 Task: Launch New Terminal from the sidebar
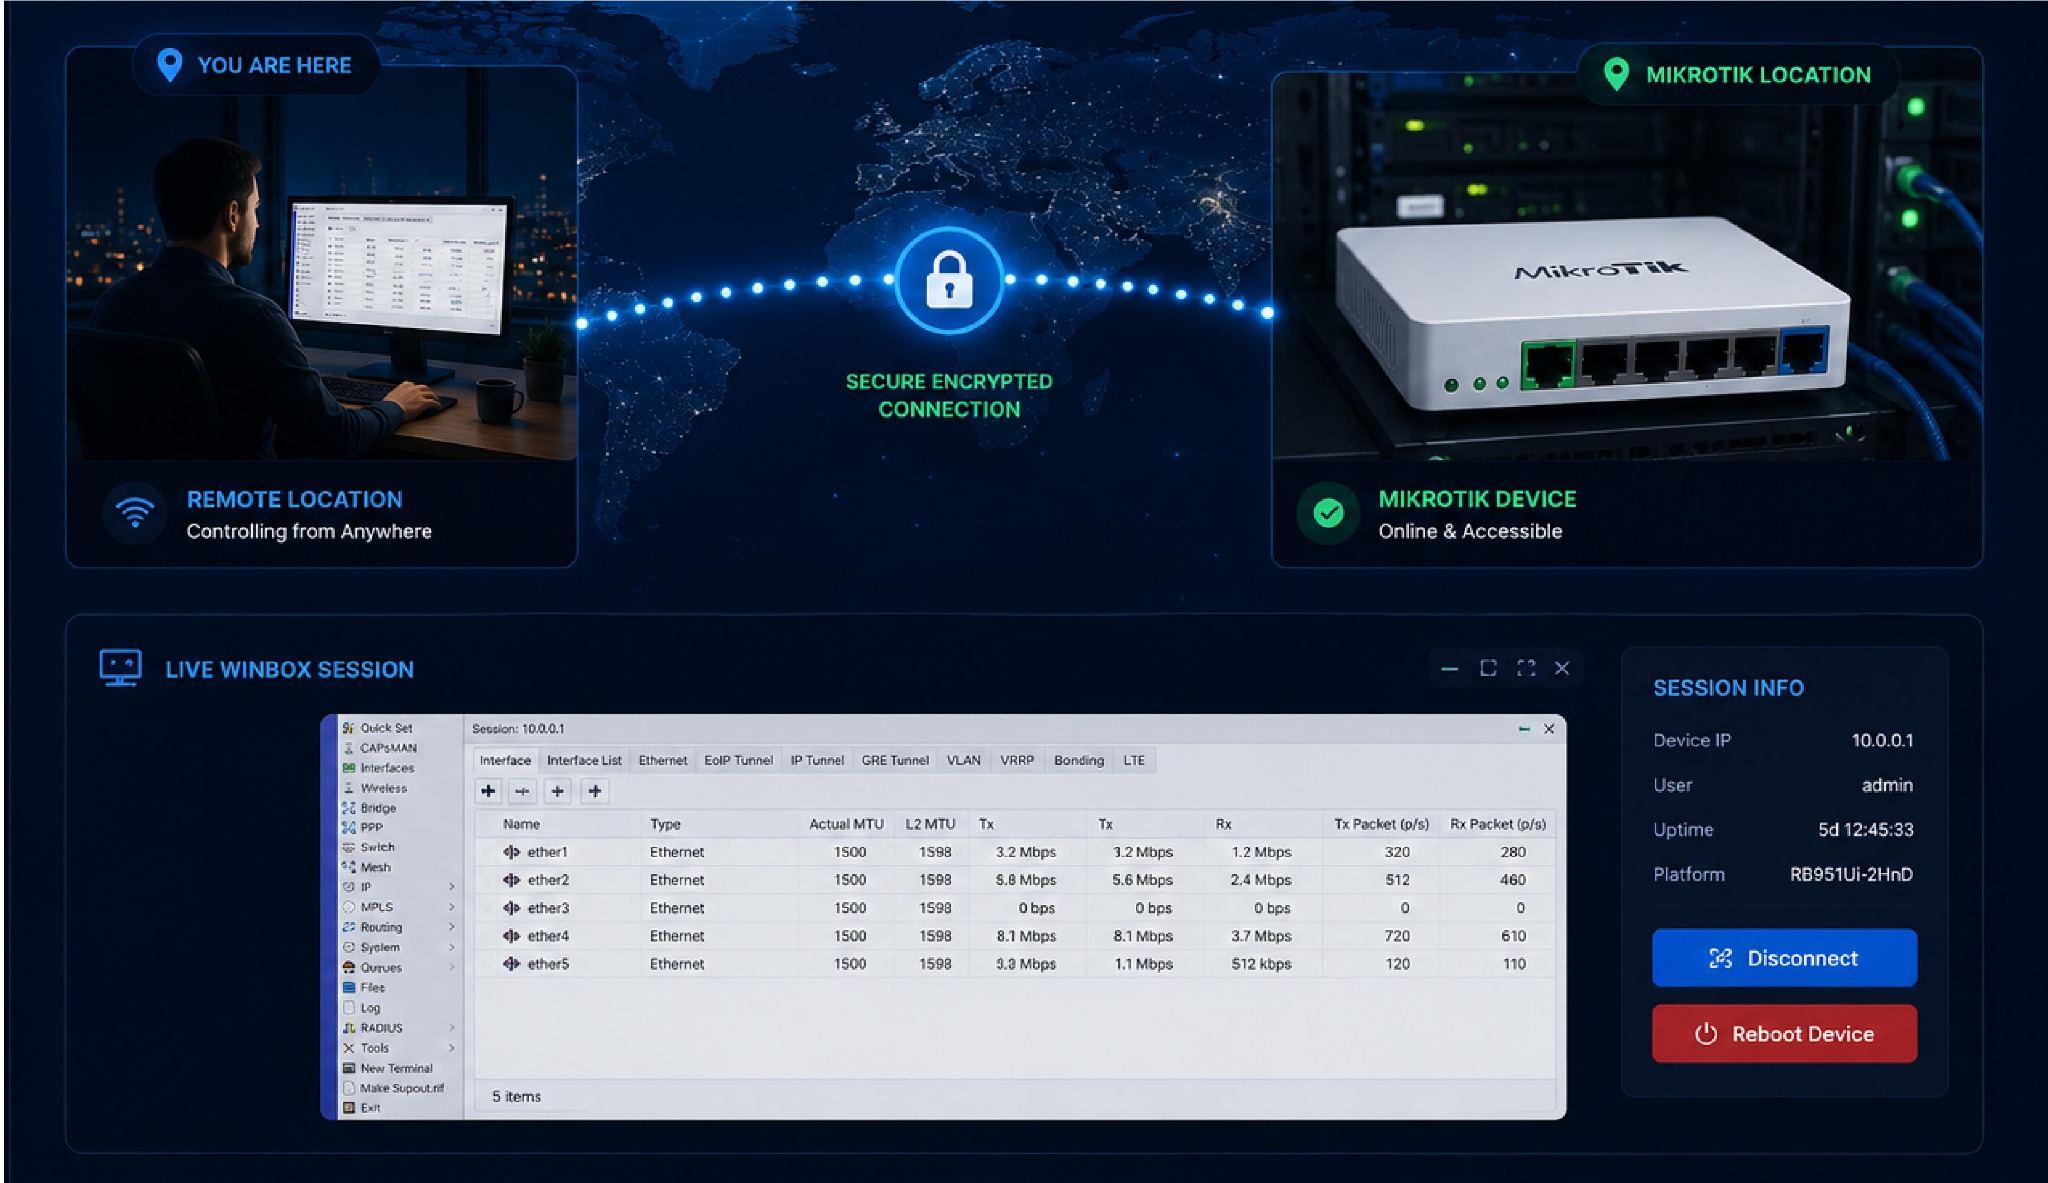coord(388,1068)
